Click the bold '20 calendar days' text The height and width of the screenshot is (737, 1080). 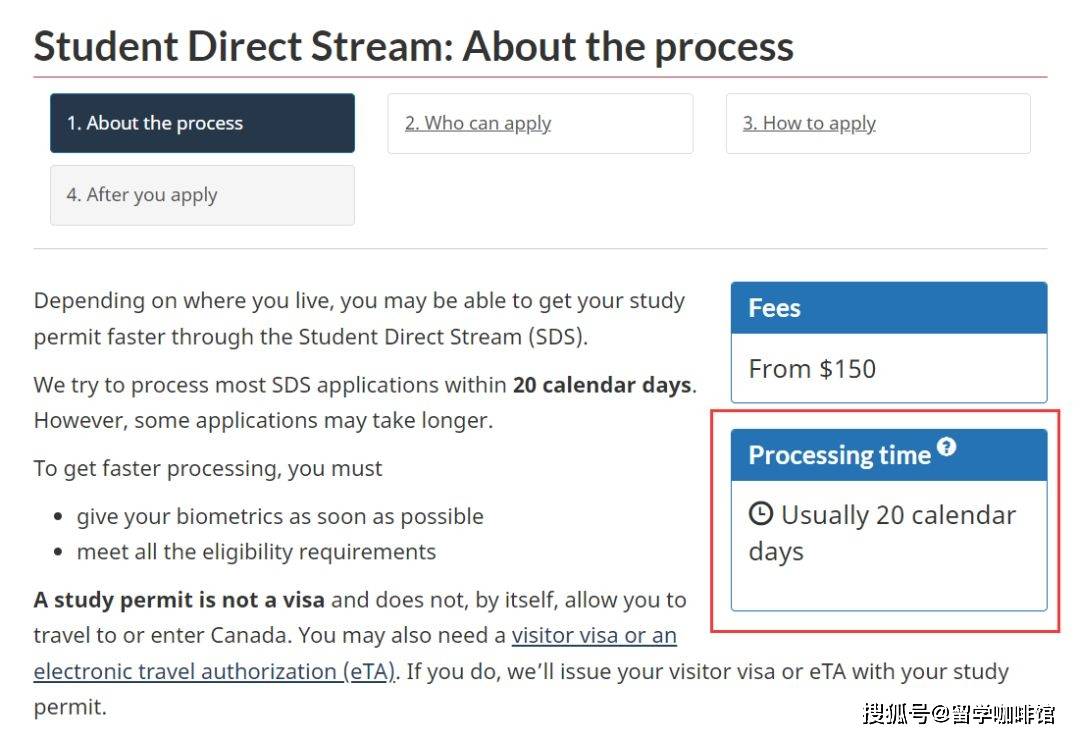coord(602,385)
